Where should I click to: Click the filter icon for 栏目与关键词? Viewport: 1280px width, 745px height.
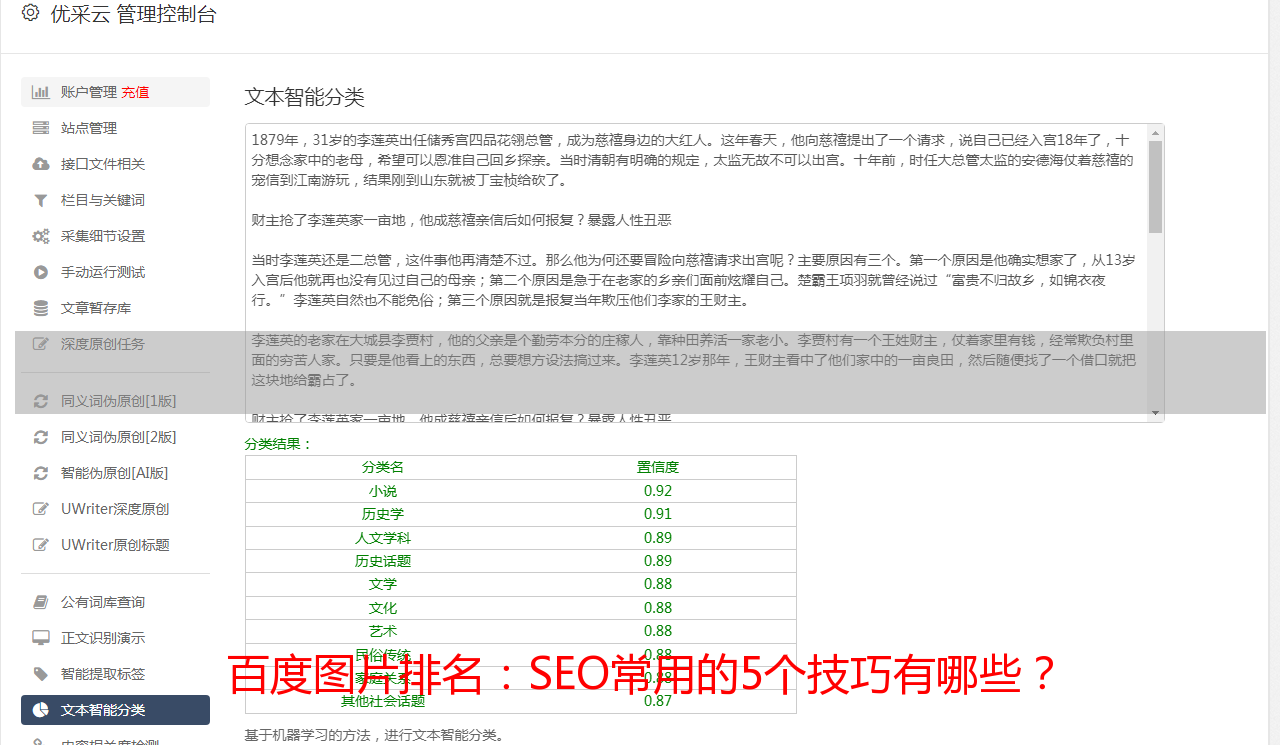[41, 200]
